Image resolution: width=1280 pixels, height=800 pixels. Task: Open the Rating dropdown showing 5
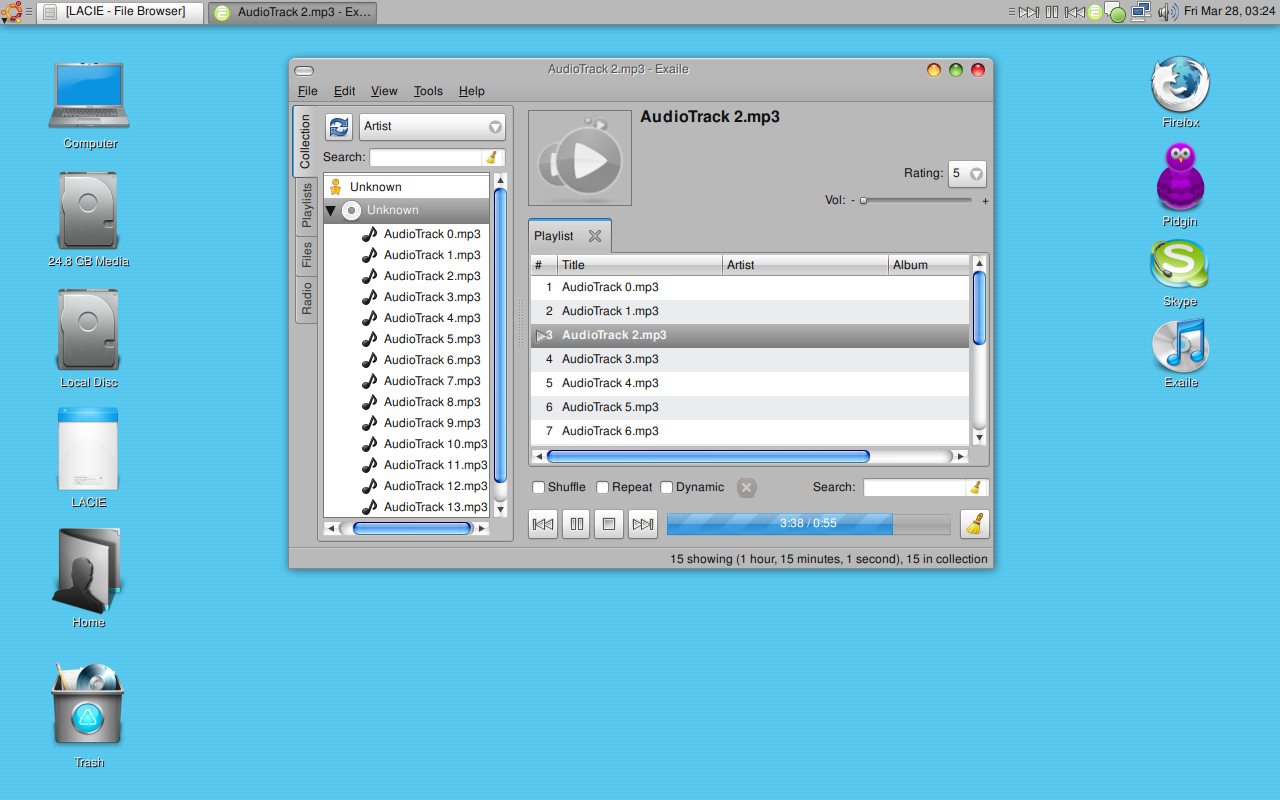[968, 174]
